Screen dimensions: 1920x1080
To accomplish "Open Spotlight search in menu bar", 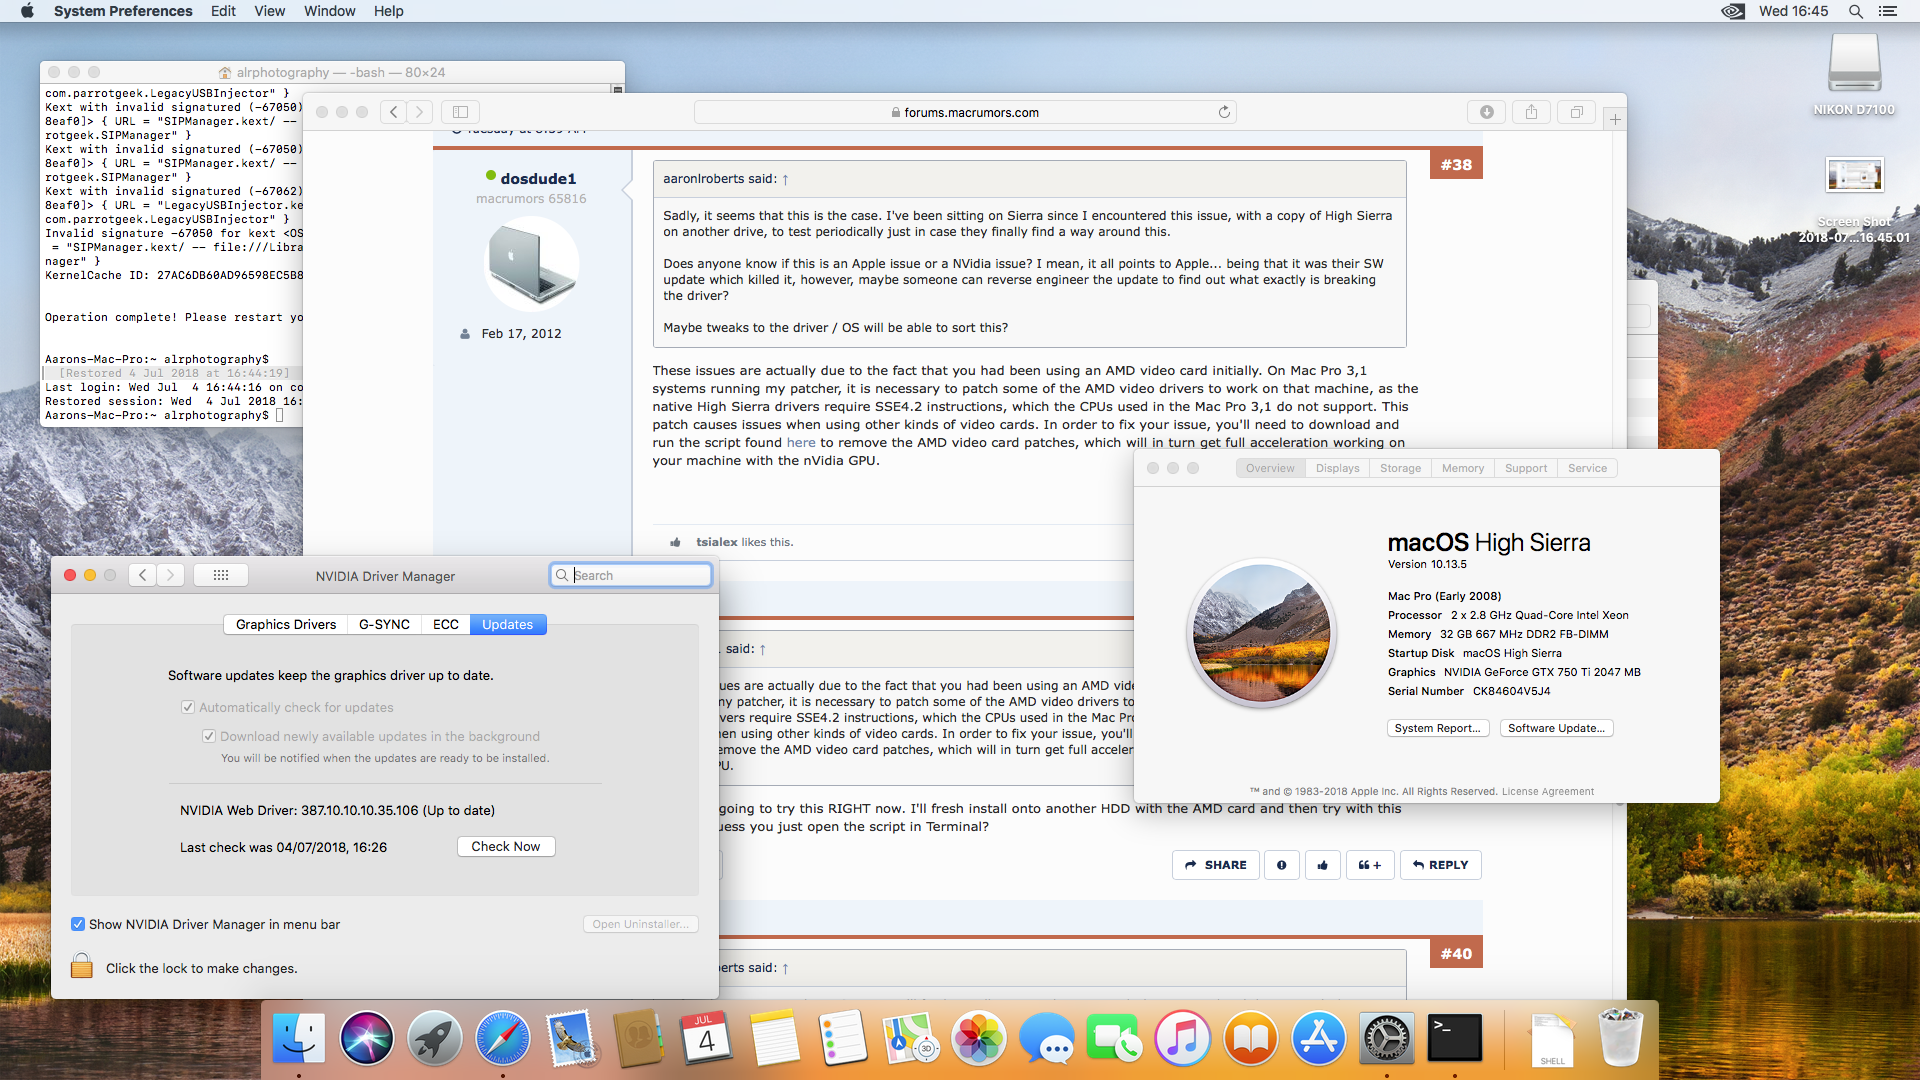I will (x=1856, y=11).
